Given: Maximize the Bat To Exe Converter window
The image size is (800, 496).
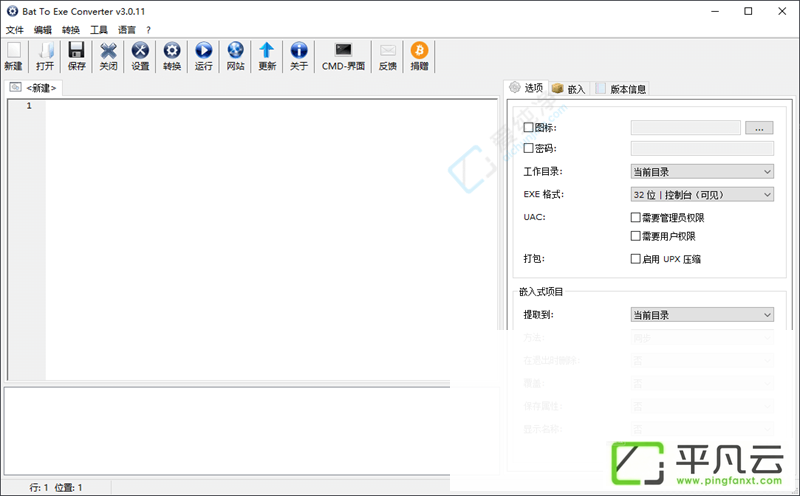Looking at the screenshot, I should (x=748, y=11).
